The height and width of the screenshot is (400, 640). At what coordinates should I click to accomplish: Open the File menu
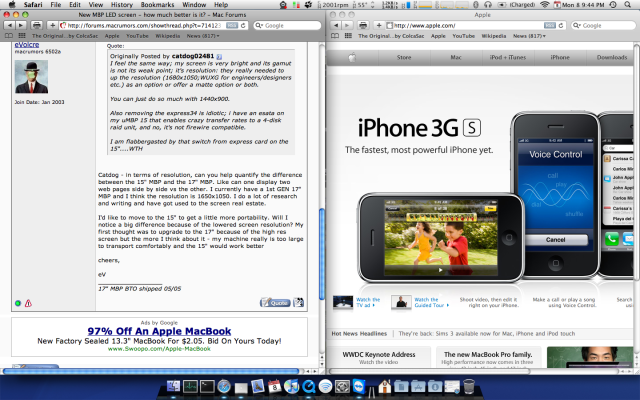tap(56, 5)
